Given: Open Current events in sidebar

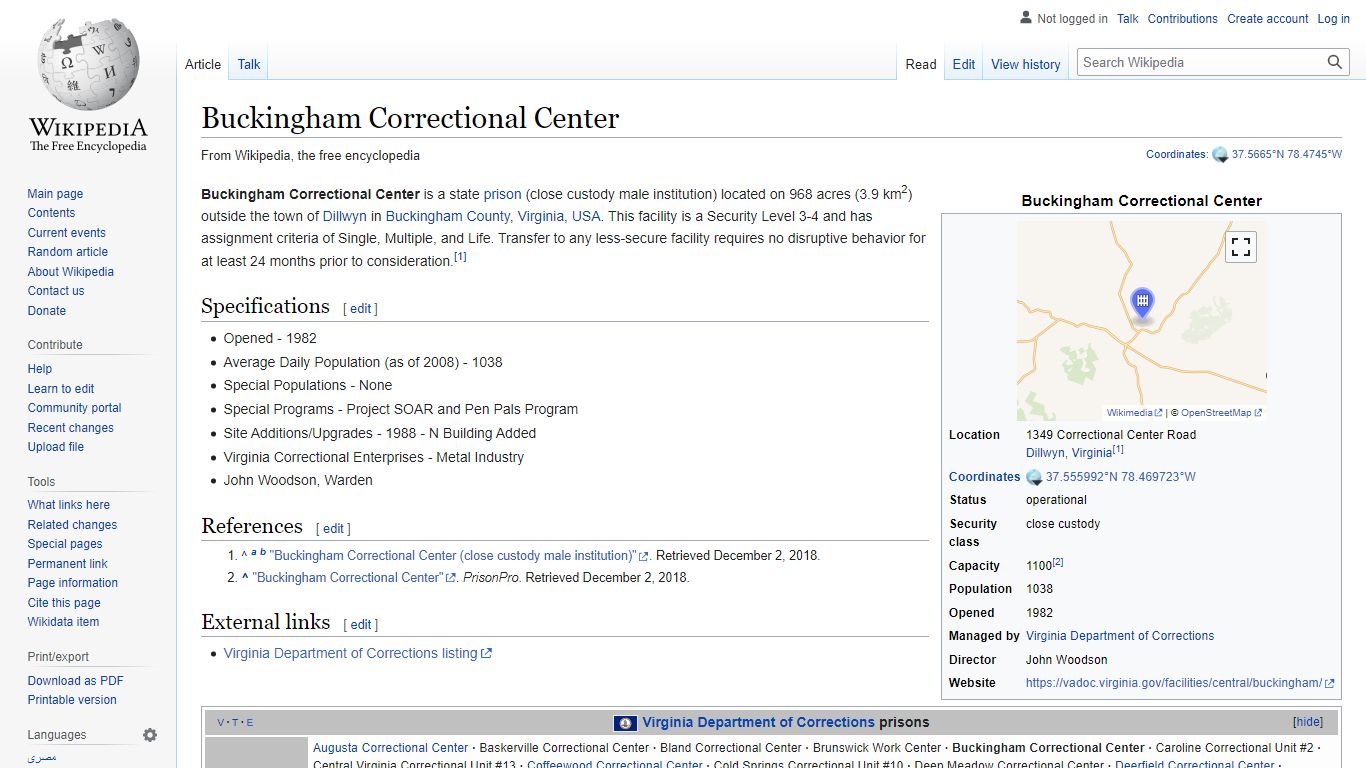Looking at the screenshot, I should [66, 233].
